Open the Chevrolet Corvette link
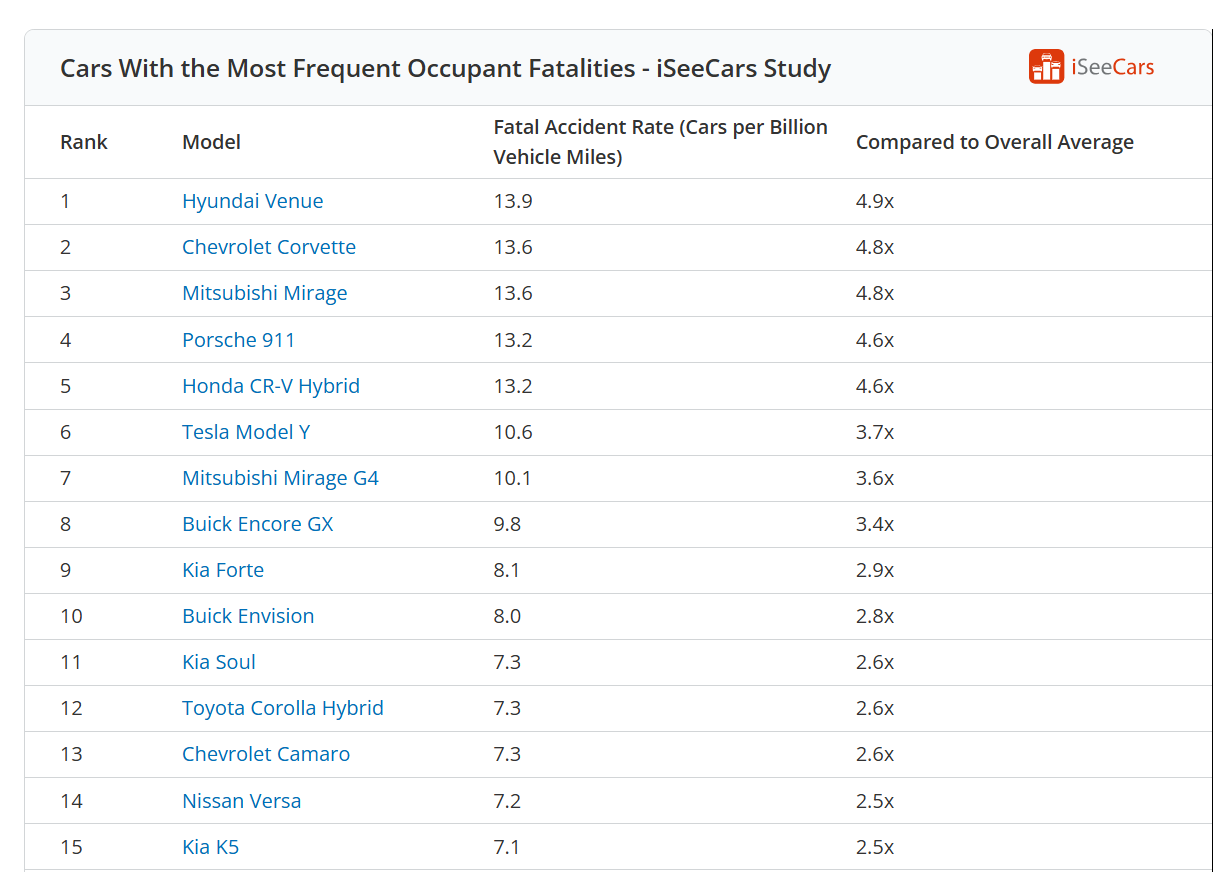The height and width of the screenshot is (872, 1231). 269,247
